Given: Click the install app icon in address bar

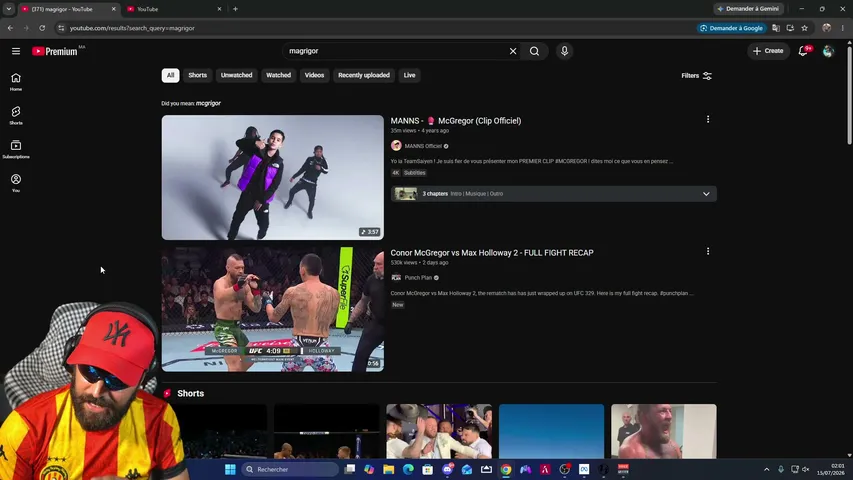Looking at the screenshot, I should click(x=790, y=28).
